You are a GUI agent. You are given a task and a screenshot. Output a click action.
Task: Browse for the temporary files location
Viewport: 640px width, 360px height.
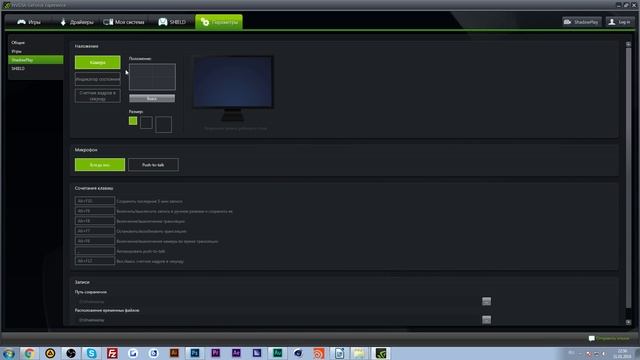[x=486, y=320]
